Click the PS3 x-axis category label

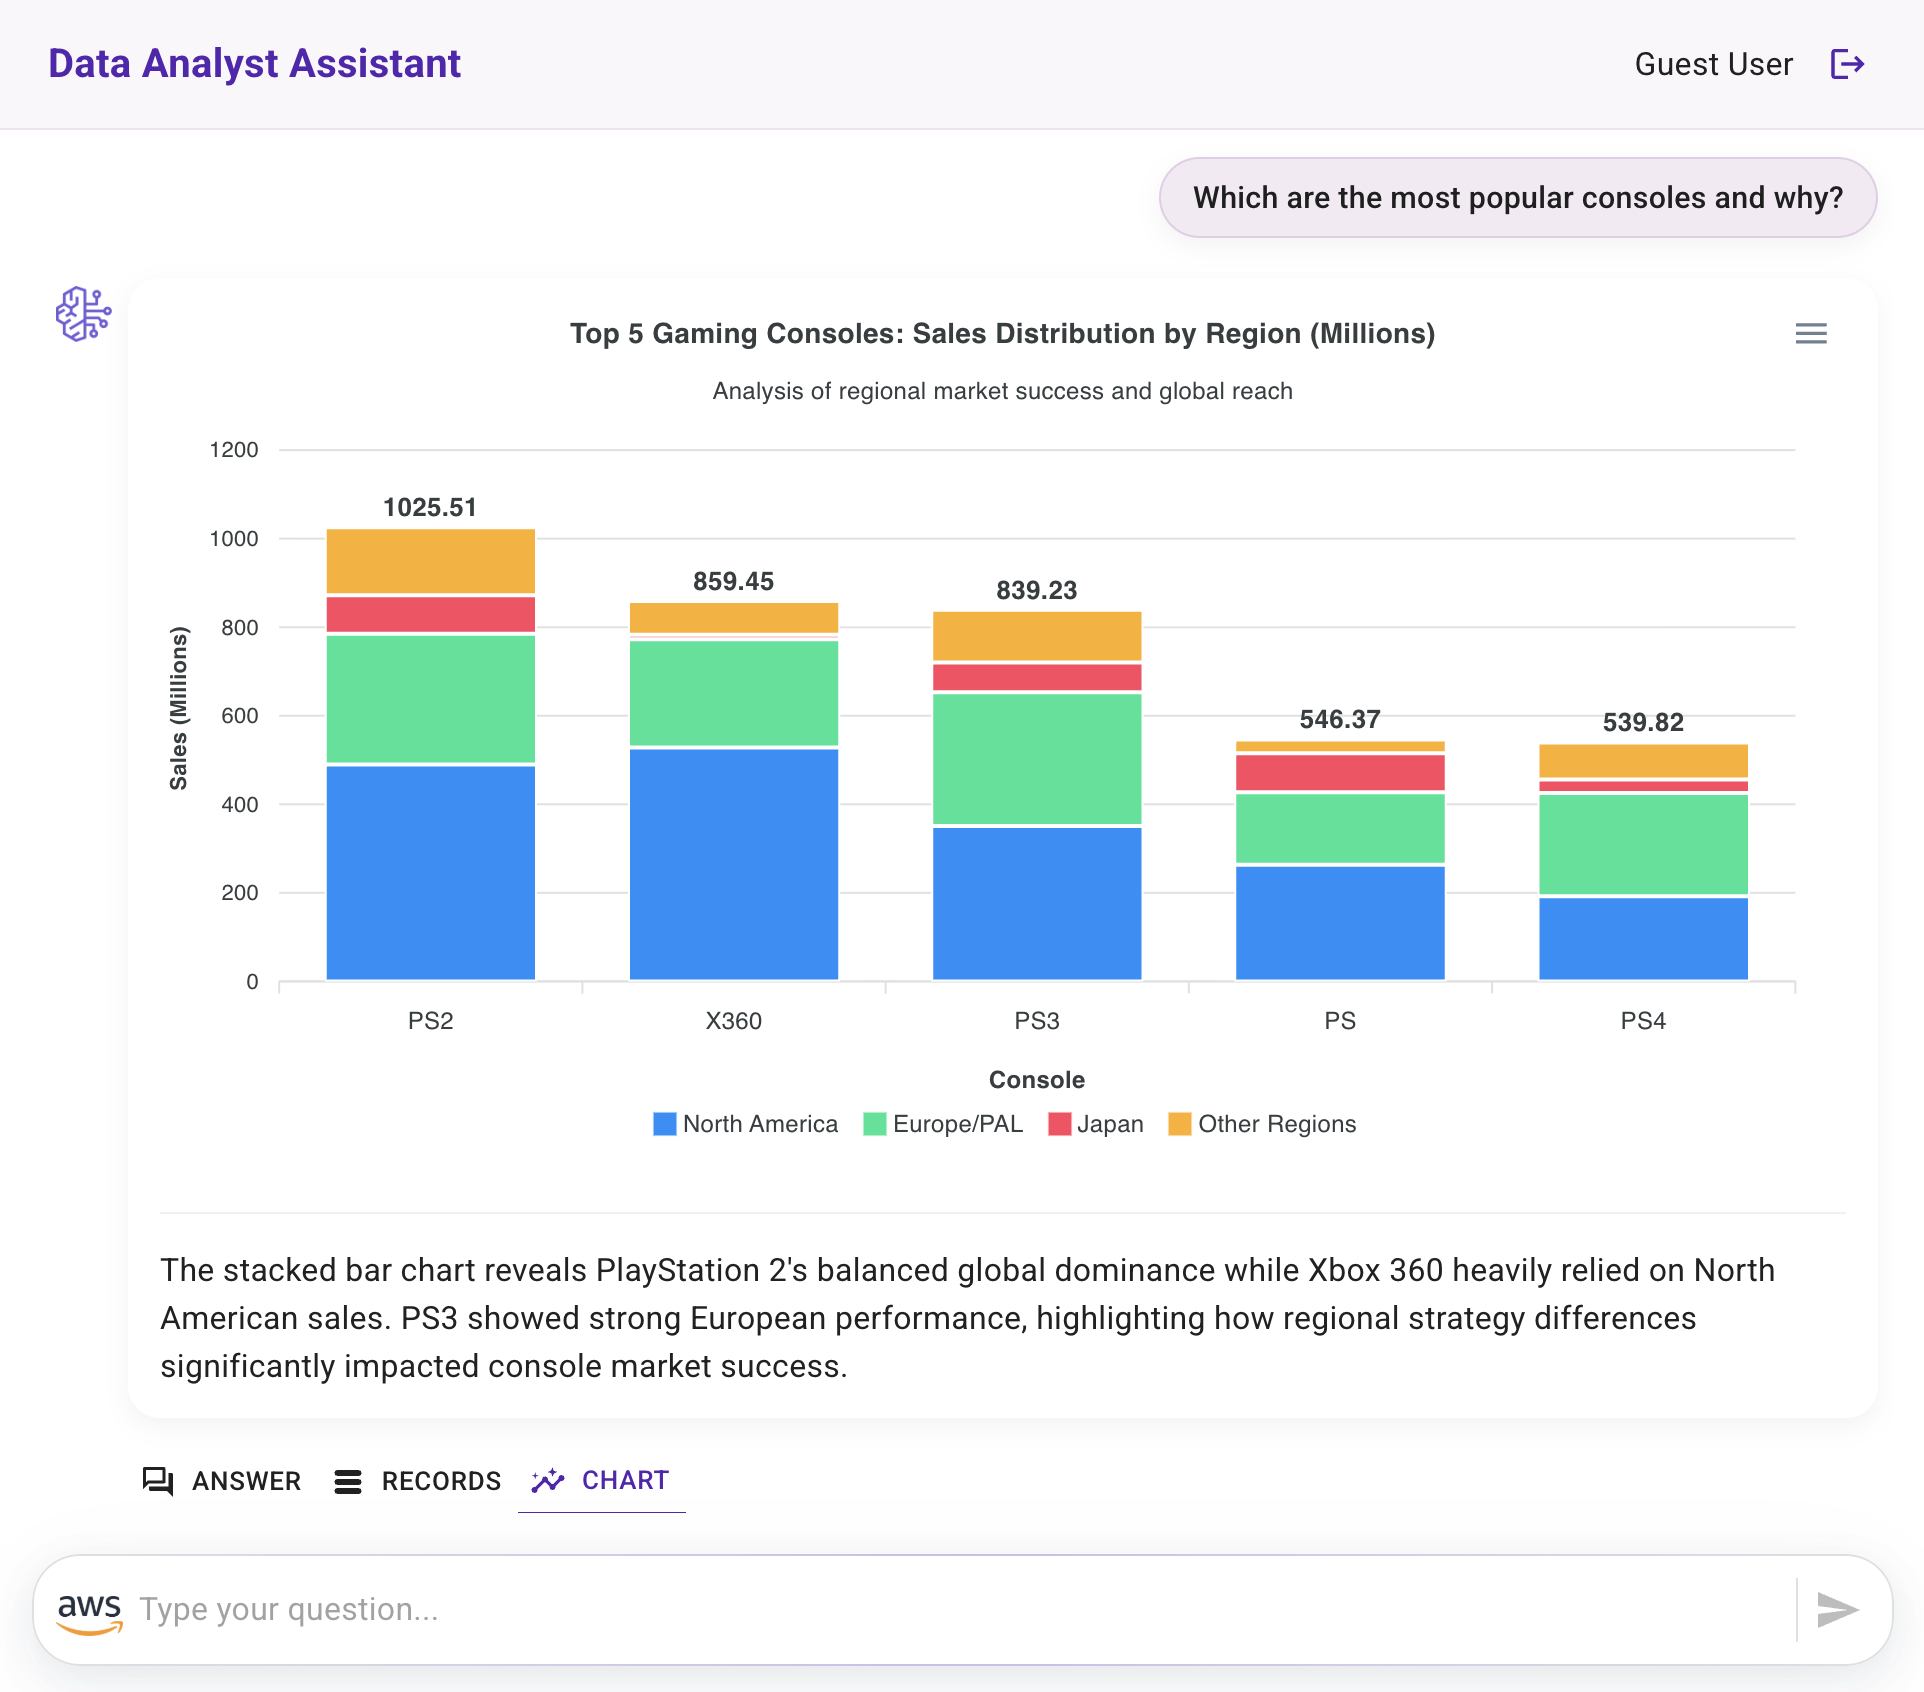[x=1037, y=1021]
